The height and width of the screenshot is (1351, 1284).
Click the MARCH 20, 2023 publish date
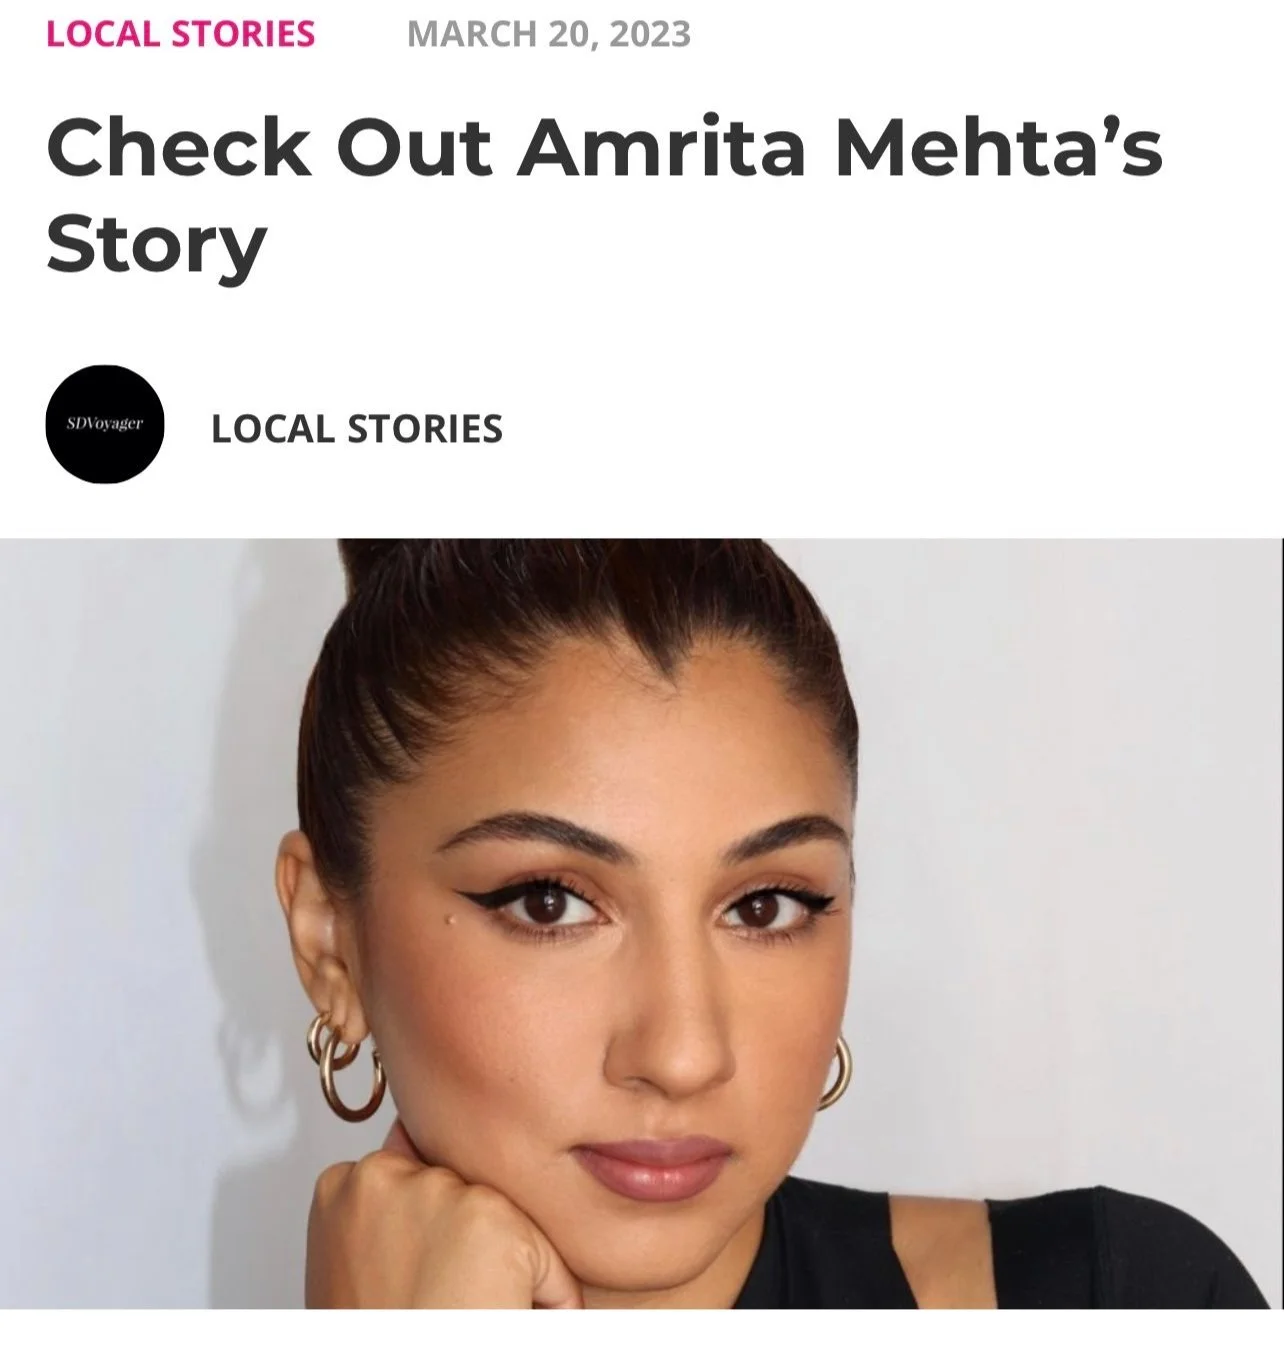coord(549,34)
